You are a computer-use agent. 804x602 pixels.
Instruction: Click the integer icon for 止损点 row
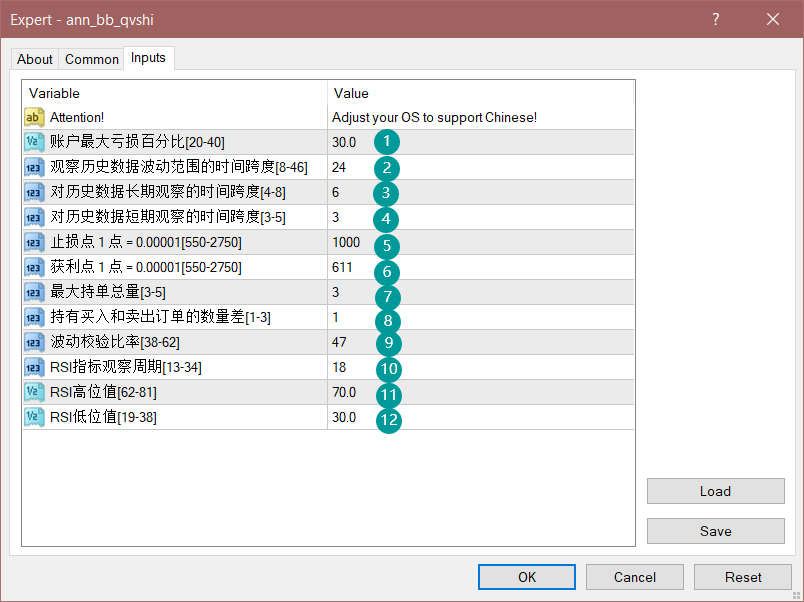[34, 243]
